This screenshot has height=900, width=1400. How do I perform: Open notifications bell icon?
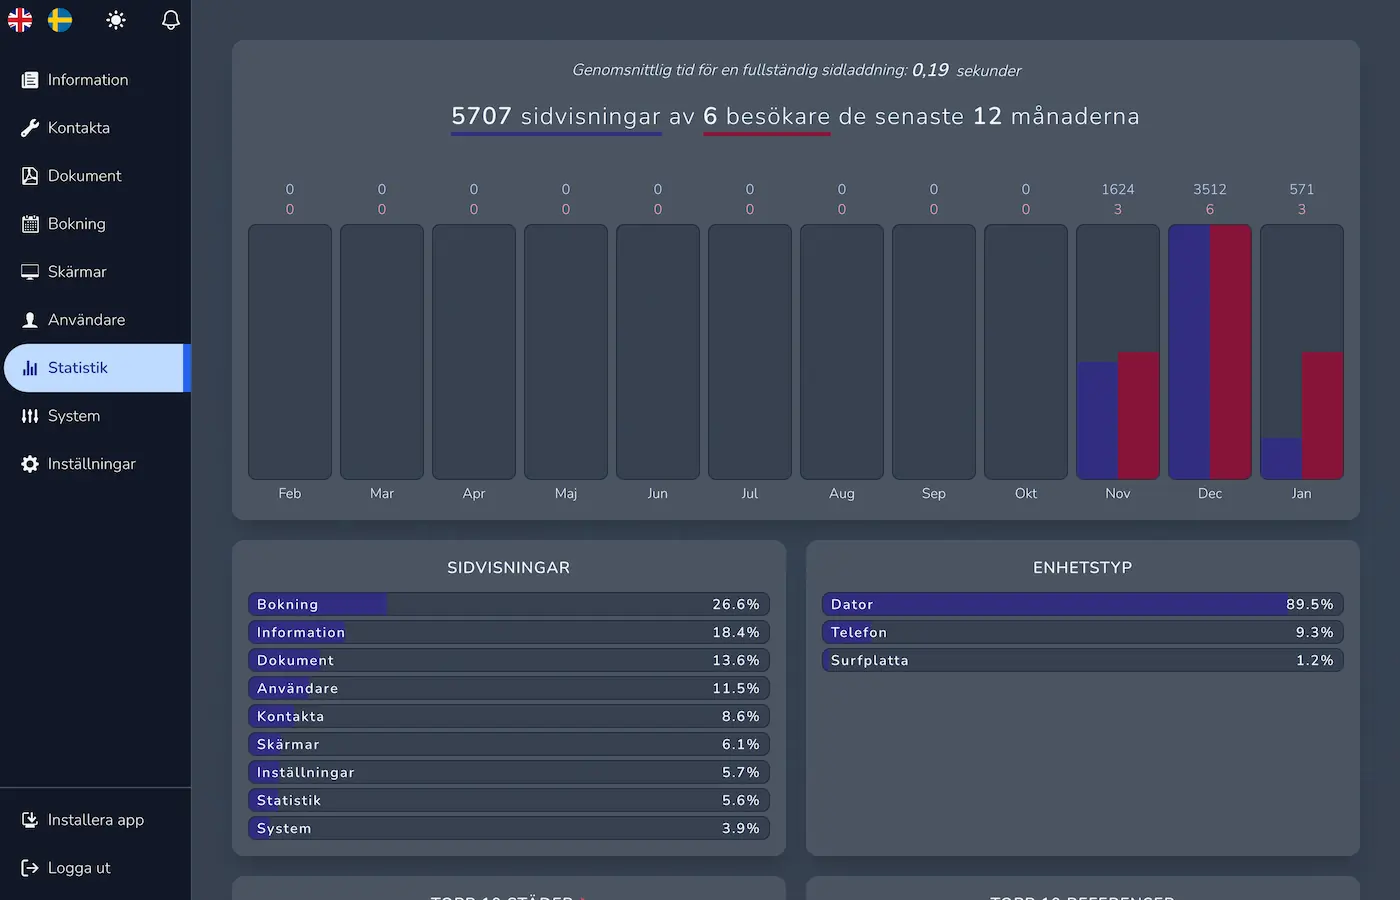click(x=171, y=20)
